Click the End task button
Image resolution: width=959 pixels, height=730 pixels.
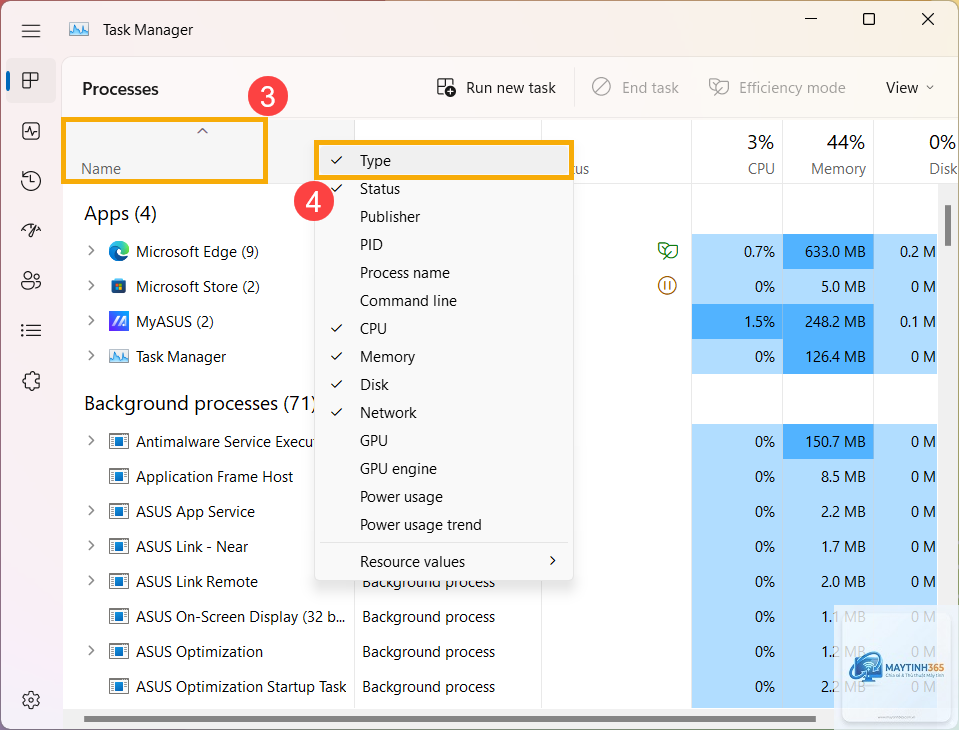(x=635, y=87)
